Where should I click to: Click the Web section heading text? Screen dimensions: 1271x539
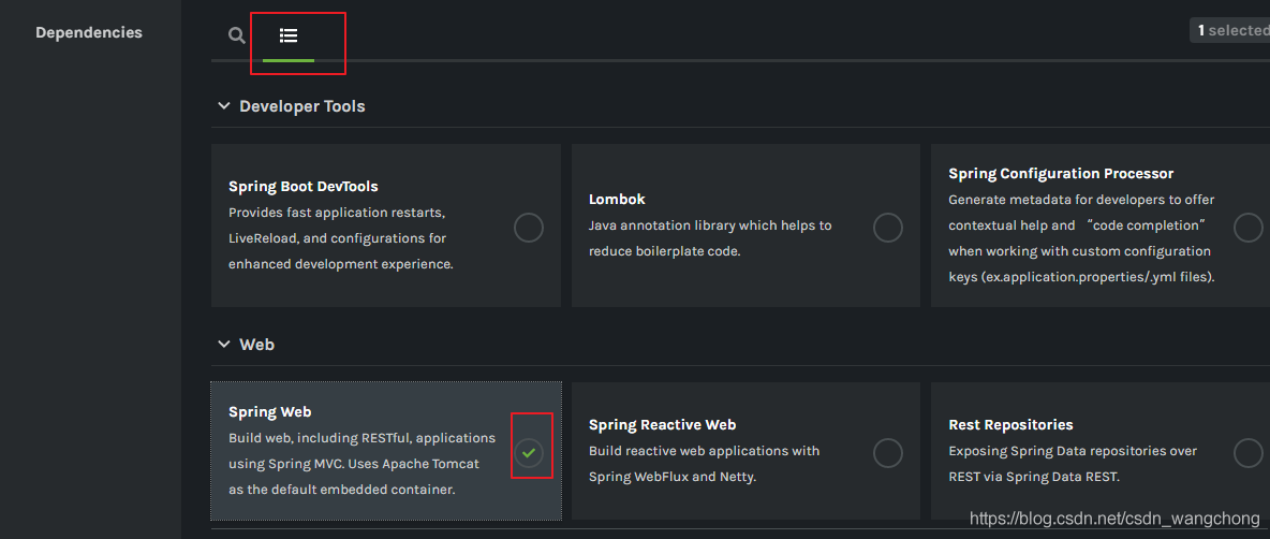coord(257,344)
